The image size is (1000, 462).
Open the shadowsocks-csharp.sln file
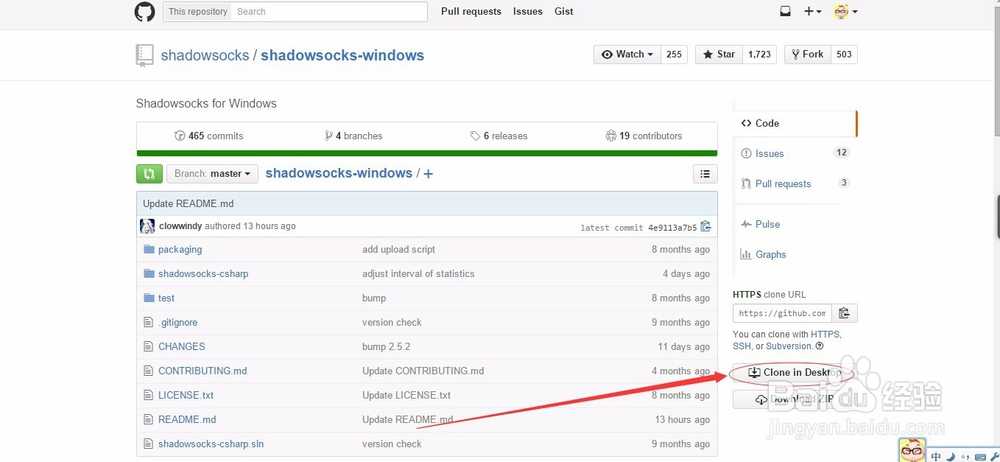click(x=211, y=443)
